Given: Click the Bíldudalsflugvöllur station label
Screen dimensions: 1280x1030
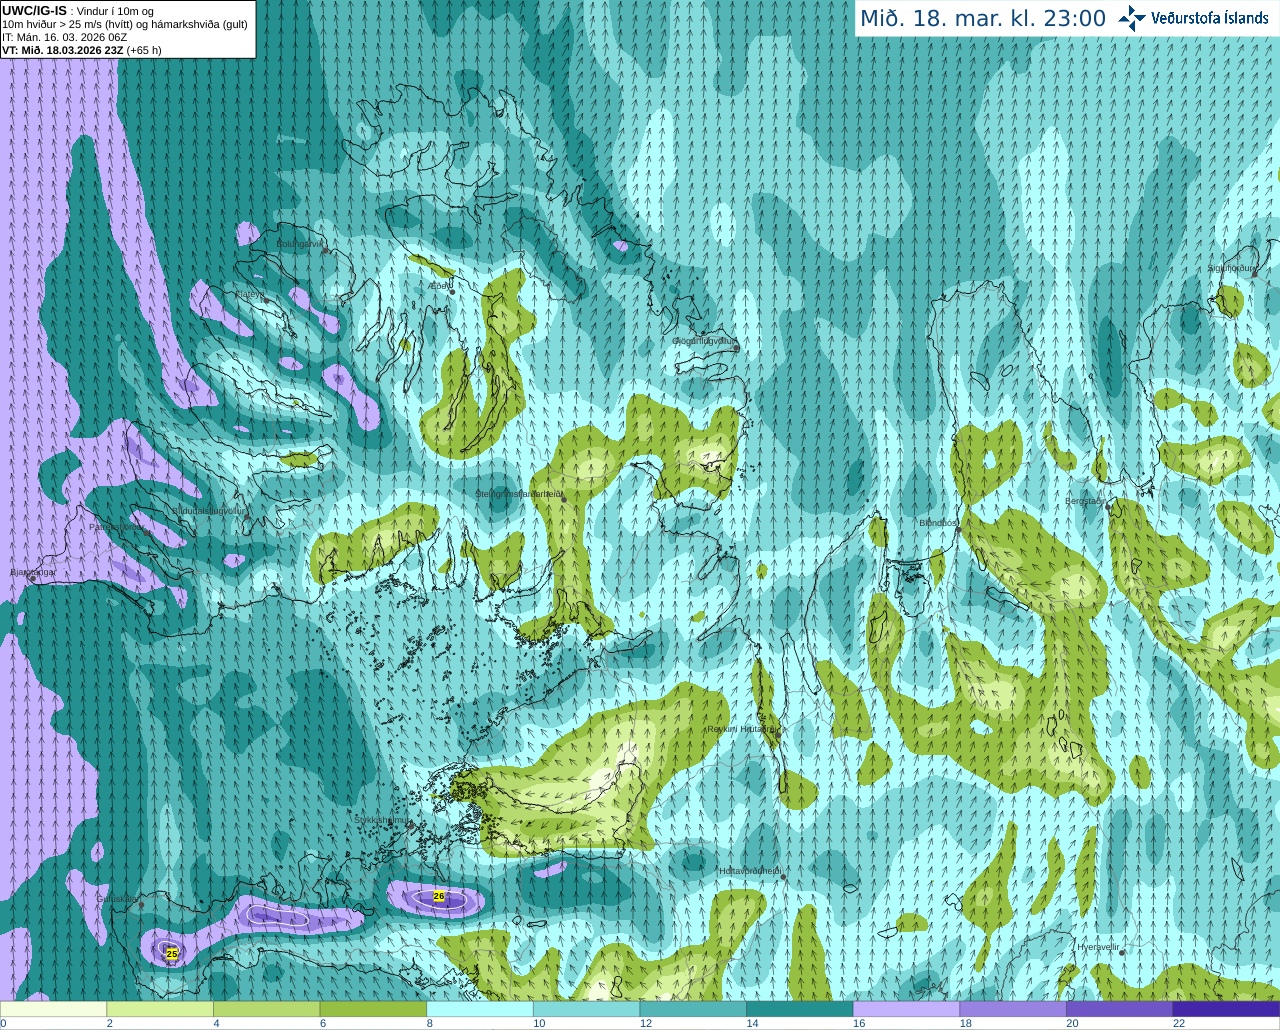Looking at the screenshot, I should (209, 510).
